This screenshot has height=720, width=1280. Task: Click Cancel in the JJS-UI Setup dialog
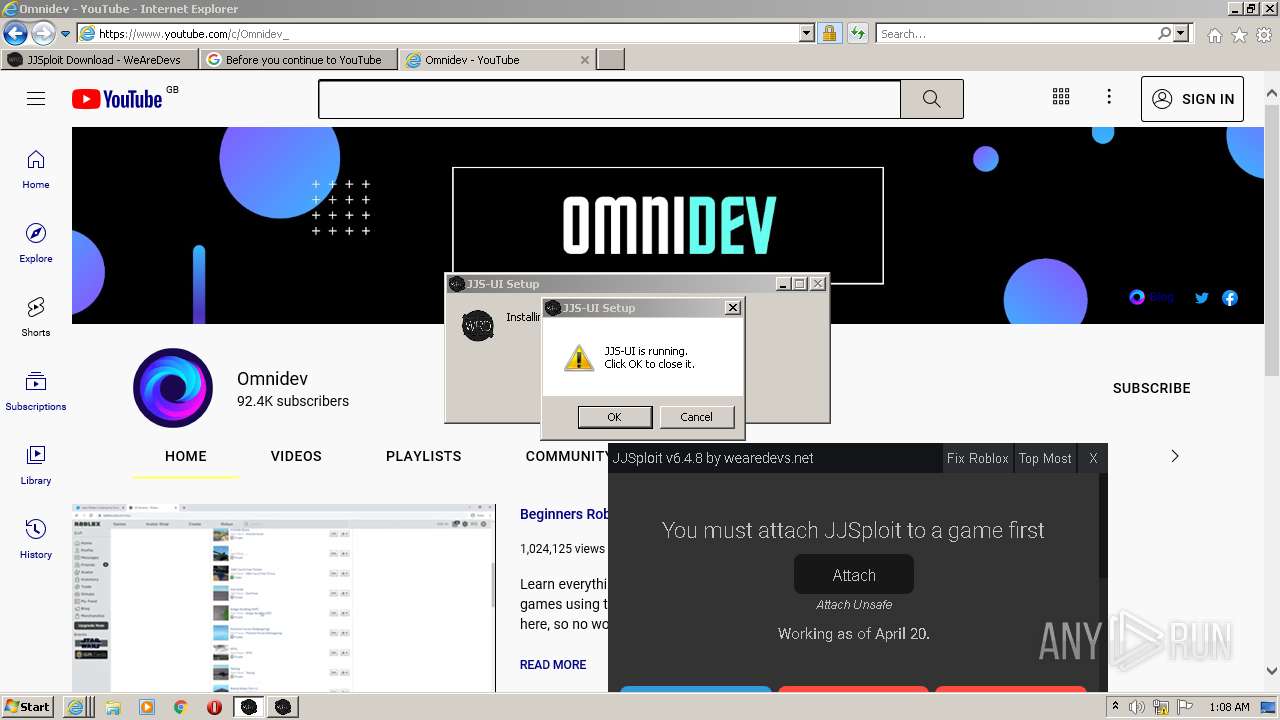696,417
